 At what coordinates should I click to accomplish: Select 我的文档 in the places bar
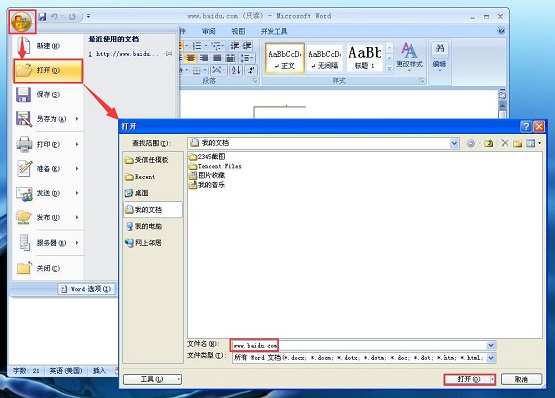pyautogui.click(x=153, y=210)
